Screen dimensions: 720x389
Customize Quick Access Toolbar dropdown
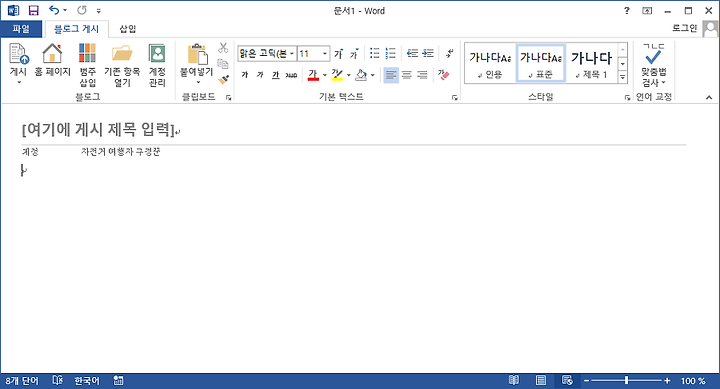pyautogui.click(x=98, y=11)
